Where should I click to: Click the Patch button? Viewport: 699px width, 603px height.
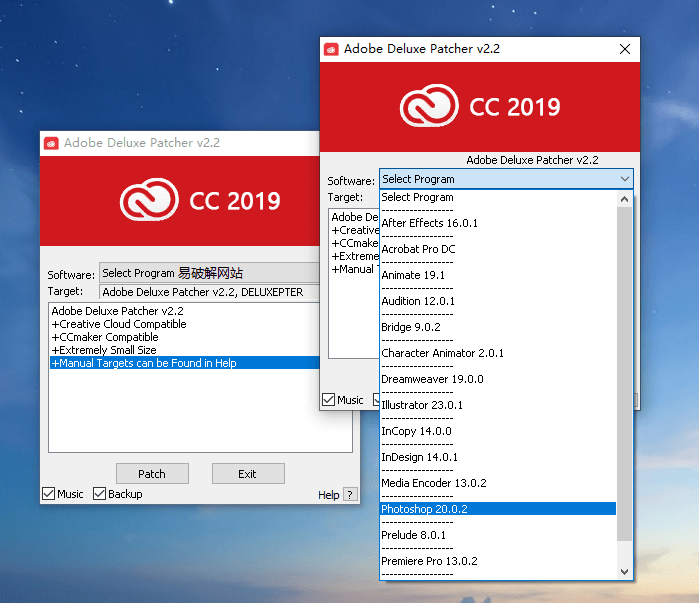[x=152, y=473]
